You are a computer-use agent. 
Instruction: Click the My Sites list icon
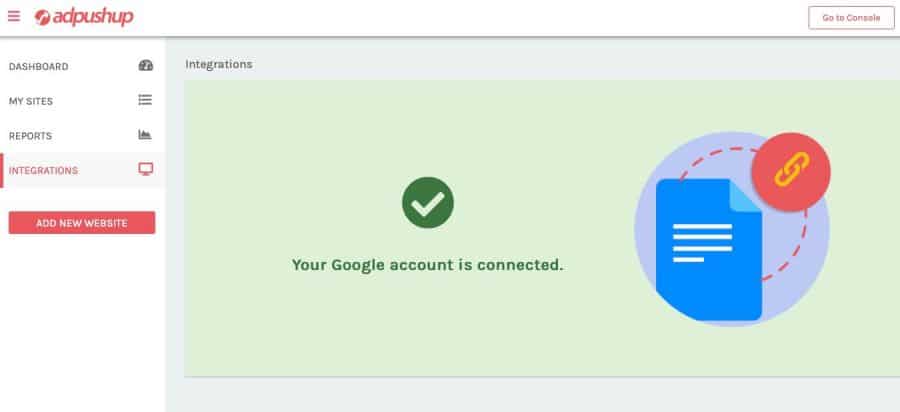pyautogui.click(x=145, y=100)
